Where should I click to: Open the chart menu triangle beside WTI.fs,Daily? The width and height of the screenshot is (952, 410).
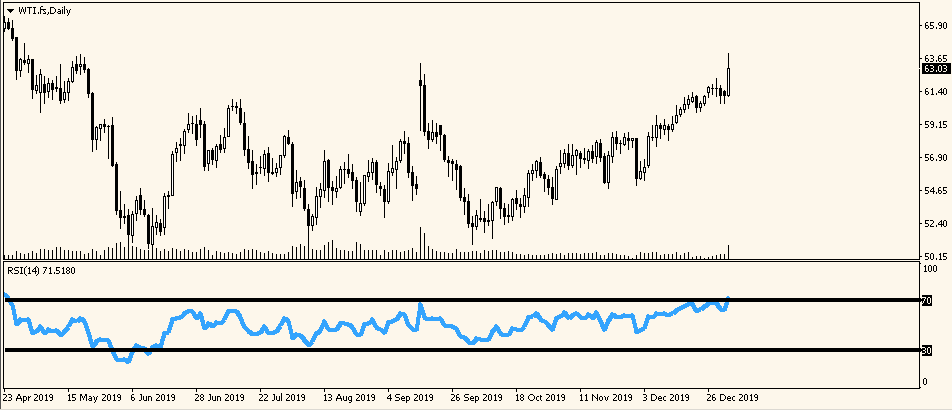[x=10, y=10]
